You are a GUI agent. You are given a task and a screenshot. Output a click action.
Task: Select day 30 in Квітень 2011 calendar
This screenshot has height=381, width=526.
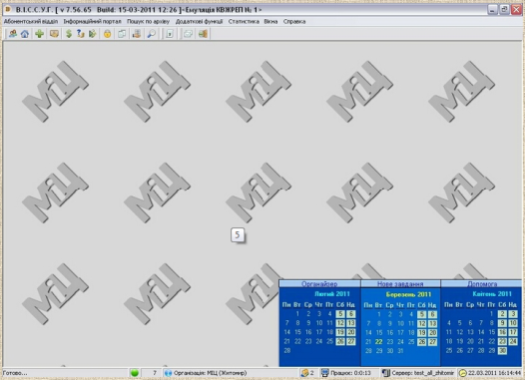(x=502, y=350)
